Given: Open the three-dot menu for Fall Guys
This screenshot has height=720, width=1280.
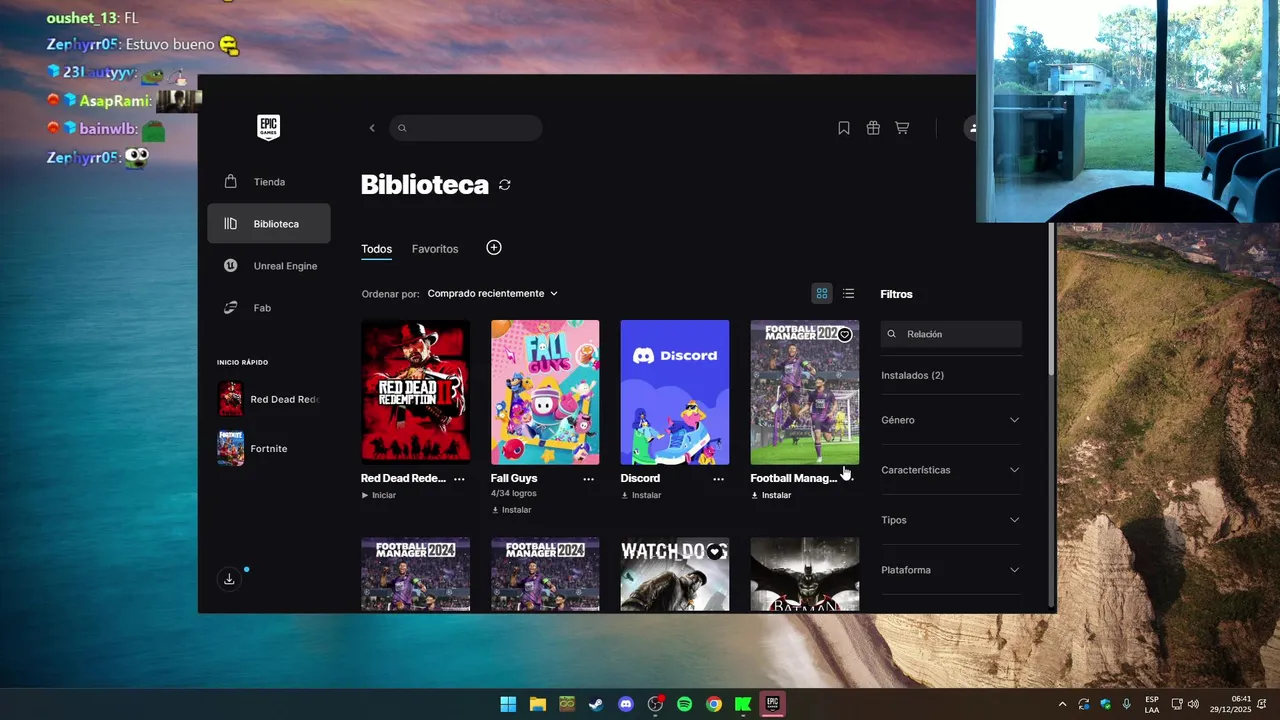Looking at the screenshot, I should tap(589, 479).
